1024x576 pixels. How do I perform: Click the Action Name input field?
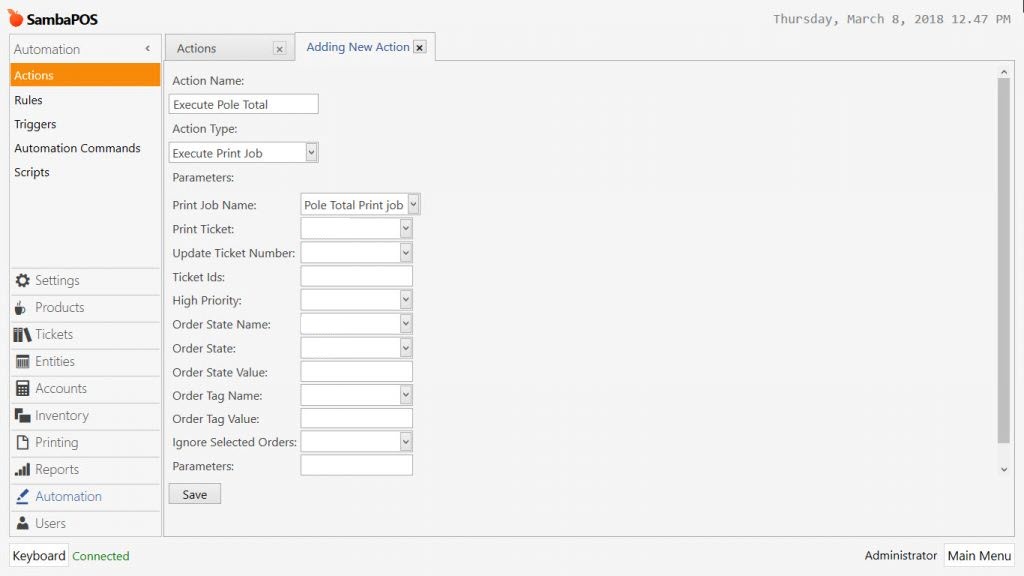point(244,103)
